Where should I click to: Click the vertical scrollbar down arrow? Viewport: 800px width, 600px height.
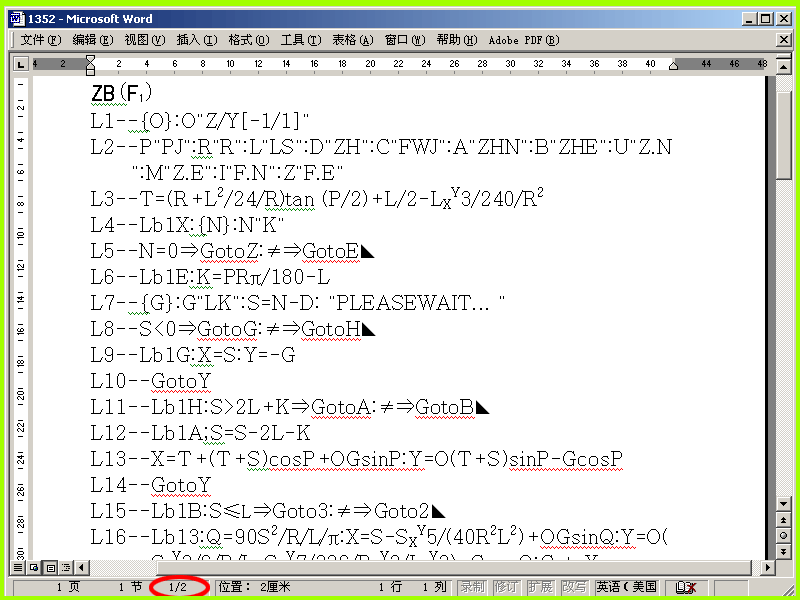(784, 504)
